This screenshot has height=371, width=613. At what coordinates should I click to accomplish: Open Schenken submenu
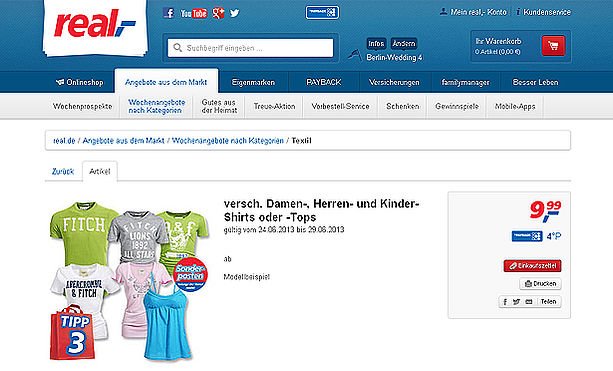[403, 106]
